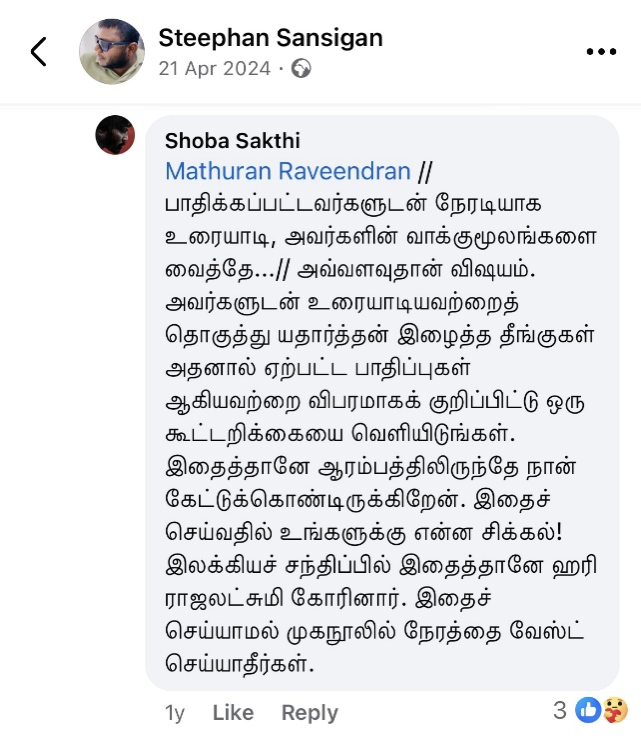The image size is (641, 739).
Task: Tap the care hug emoji reaction
Action: pyautogui.click(x=615, y=710)
